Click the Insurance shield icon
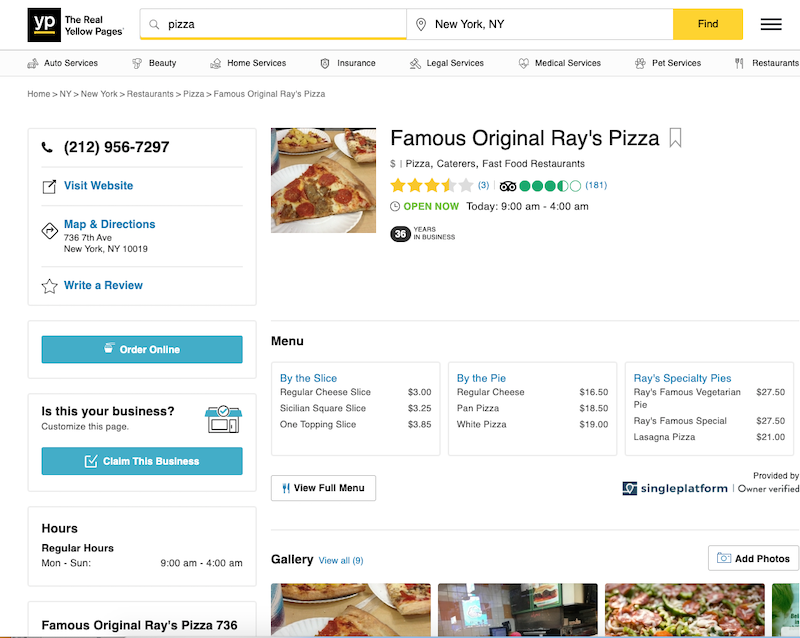 [324, 63]
